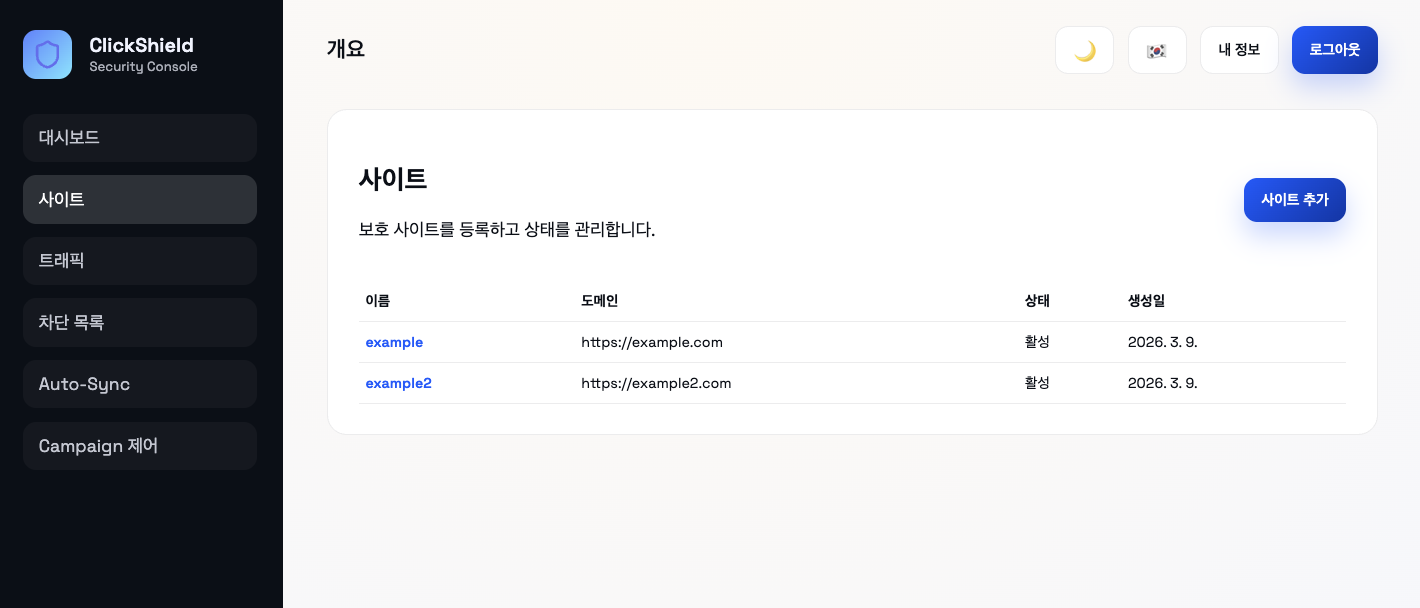
Task: Go to 트래픽 in the sidebar
Action: point(140,261)
